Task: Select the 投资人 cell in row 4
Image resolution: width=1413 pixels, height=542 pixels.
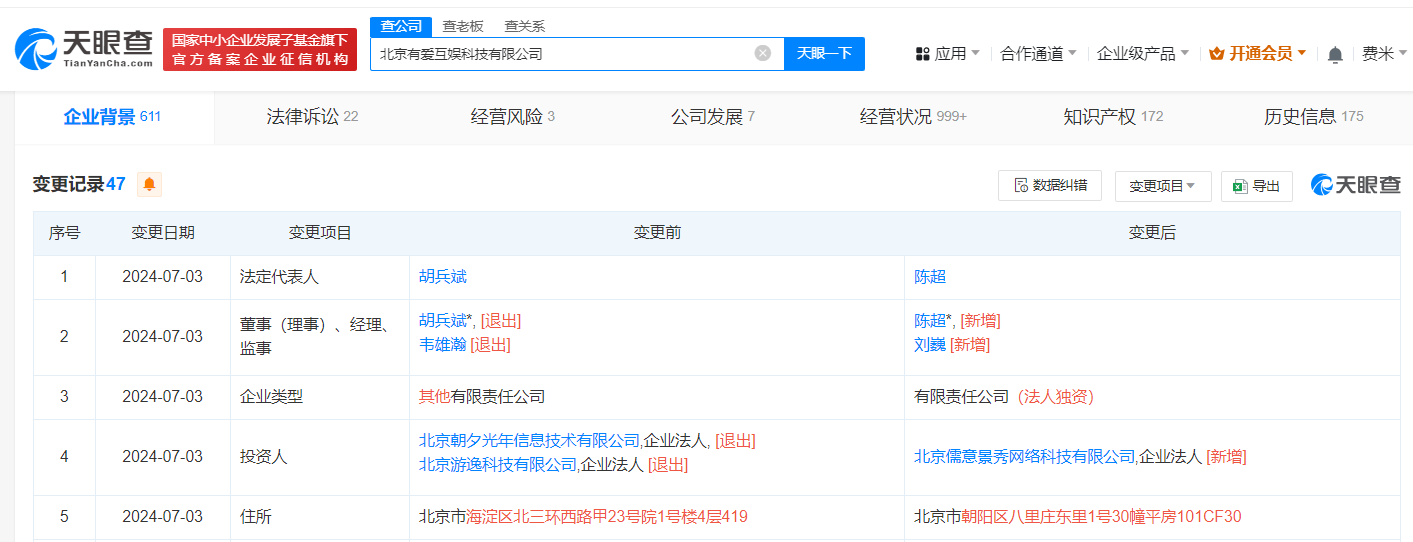Action: pyautogui.click(x=320, y=457)
